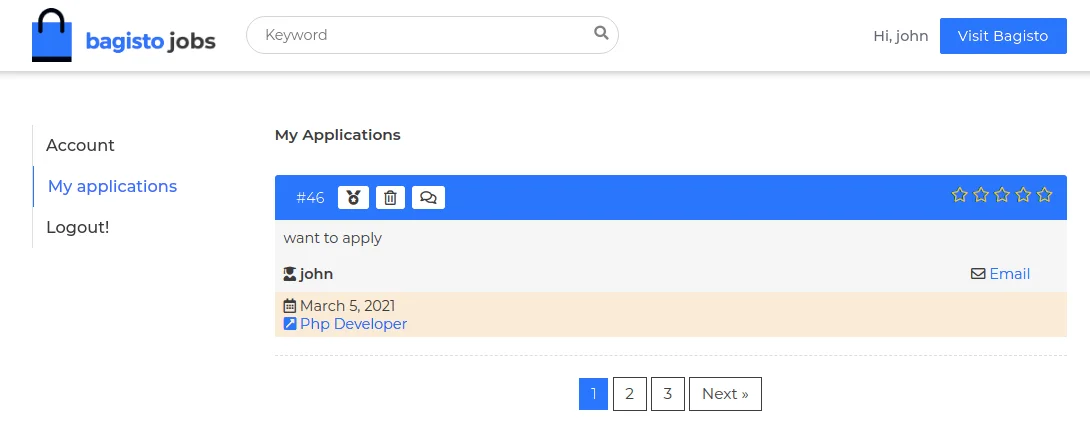Rate application with the fifth star

click(x=1044, y=195)
